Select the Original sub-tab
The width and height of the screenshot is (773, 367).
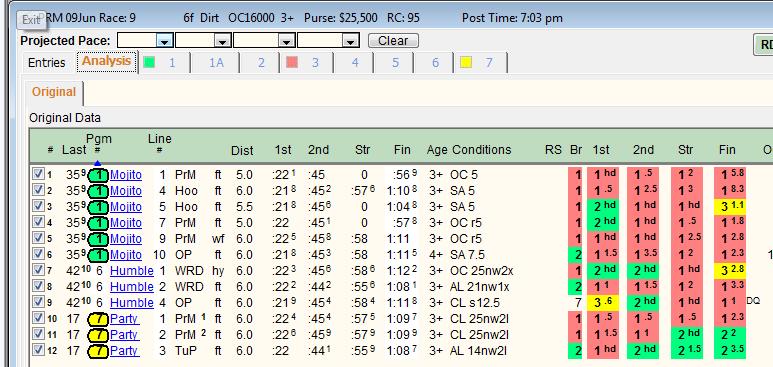click(x=54, y=92)
